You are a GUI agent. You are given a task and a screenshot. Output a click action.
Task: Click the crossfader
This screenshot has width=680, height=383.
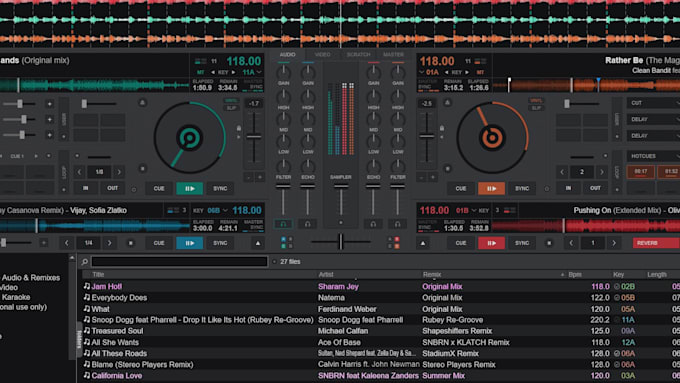coord(341,242)
